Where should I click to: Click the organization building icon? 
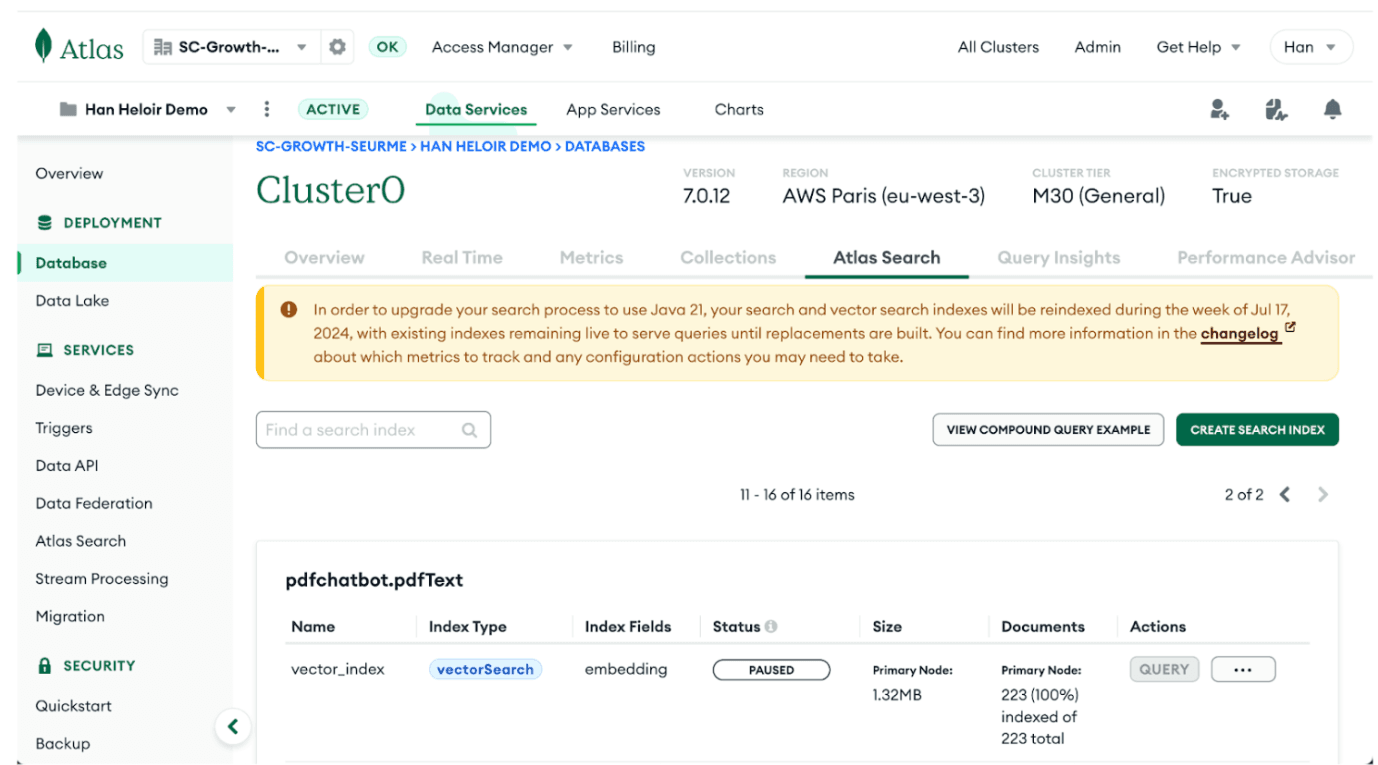[163, 47]
